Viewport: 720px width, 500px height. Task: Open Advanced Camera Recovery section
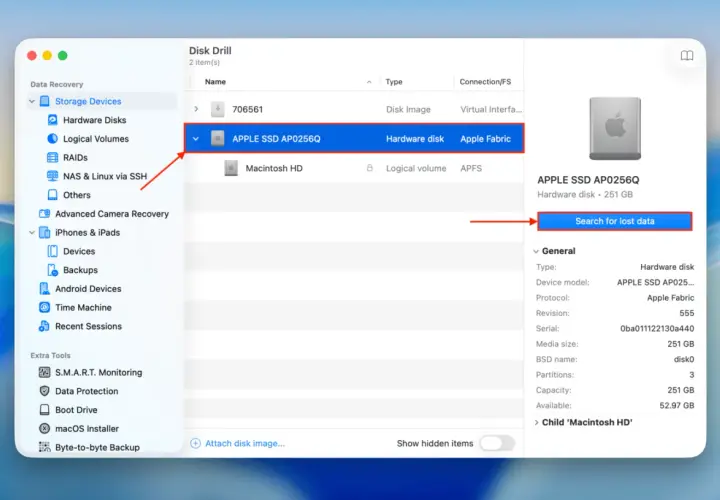(x=112, y=213)
